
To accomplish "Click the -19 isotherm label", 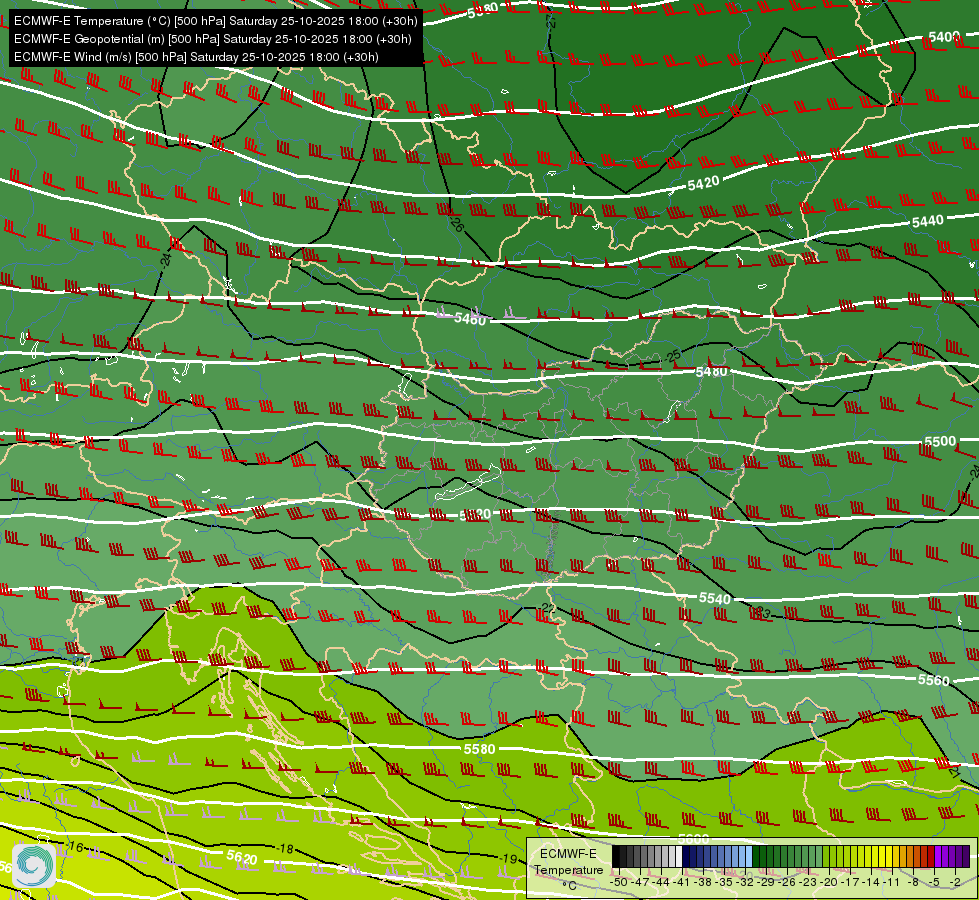I will pyautogui.click(x=508, y=859).
